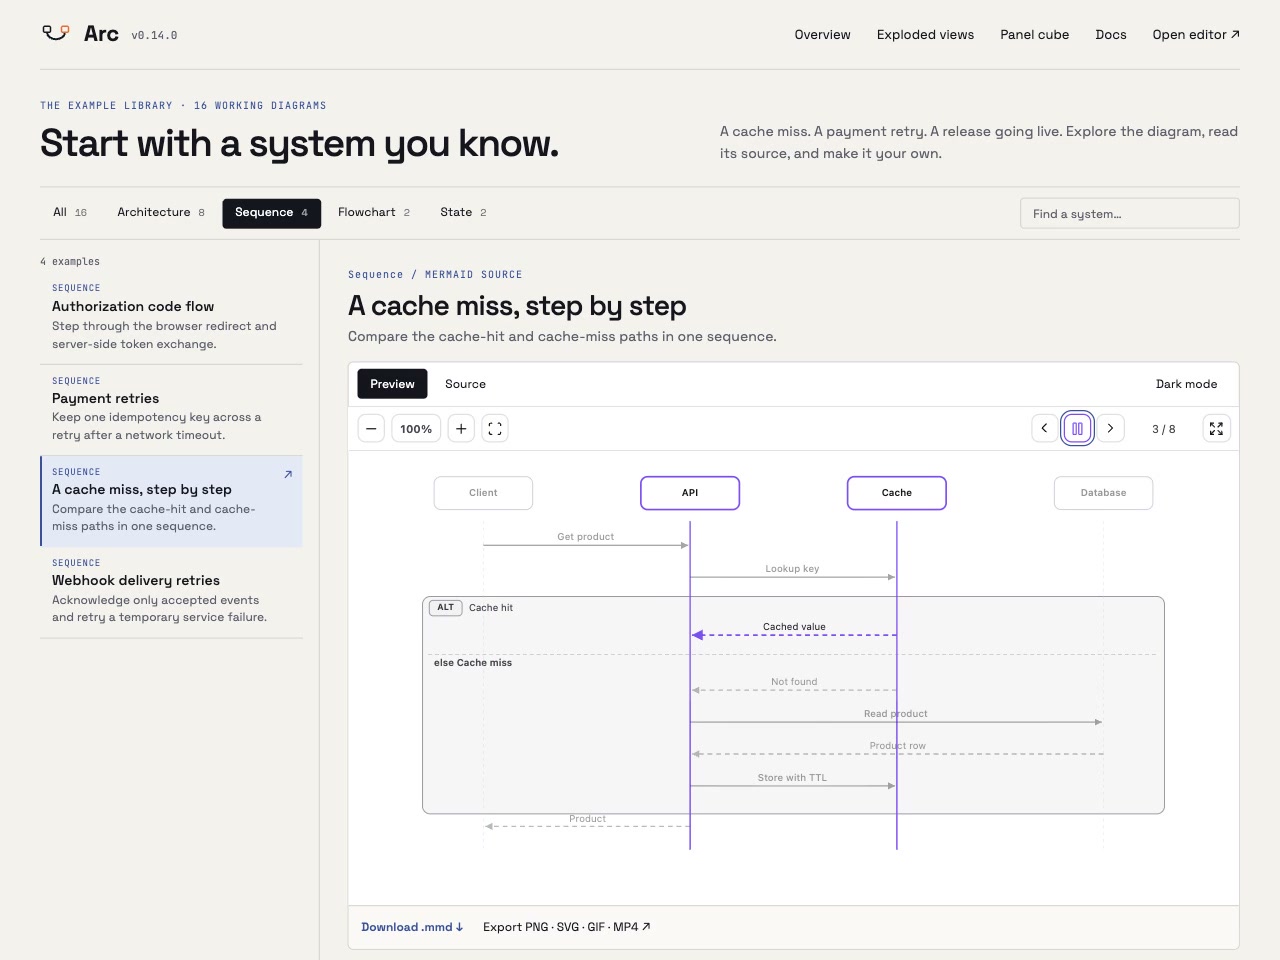Click the '3 / 8' step counter
Image resolution: width=1280 pixels, height=960 pixels.
pos(1164,429)
